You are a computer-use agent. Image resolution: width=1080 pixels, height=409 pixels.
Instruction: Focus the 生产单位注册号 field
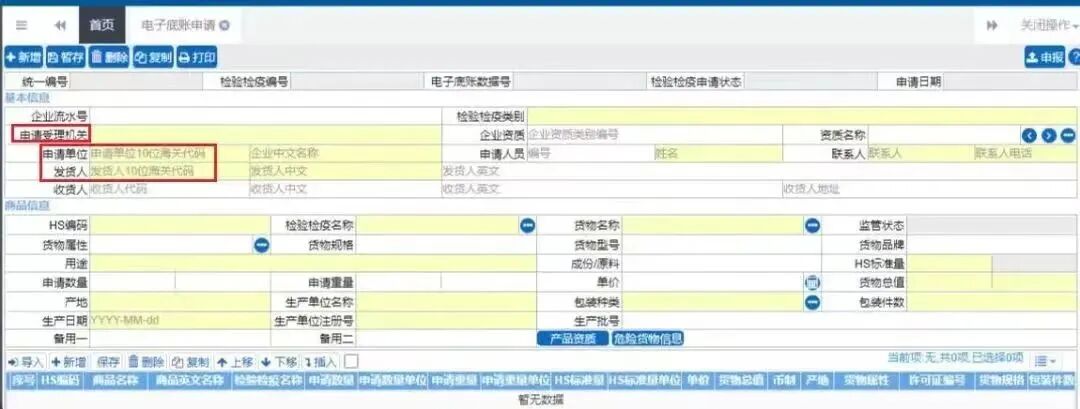click(446, 321)
